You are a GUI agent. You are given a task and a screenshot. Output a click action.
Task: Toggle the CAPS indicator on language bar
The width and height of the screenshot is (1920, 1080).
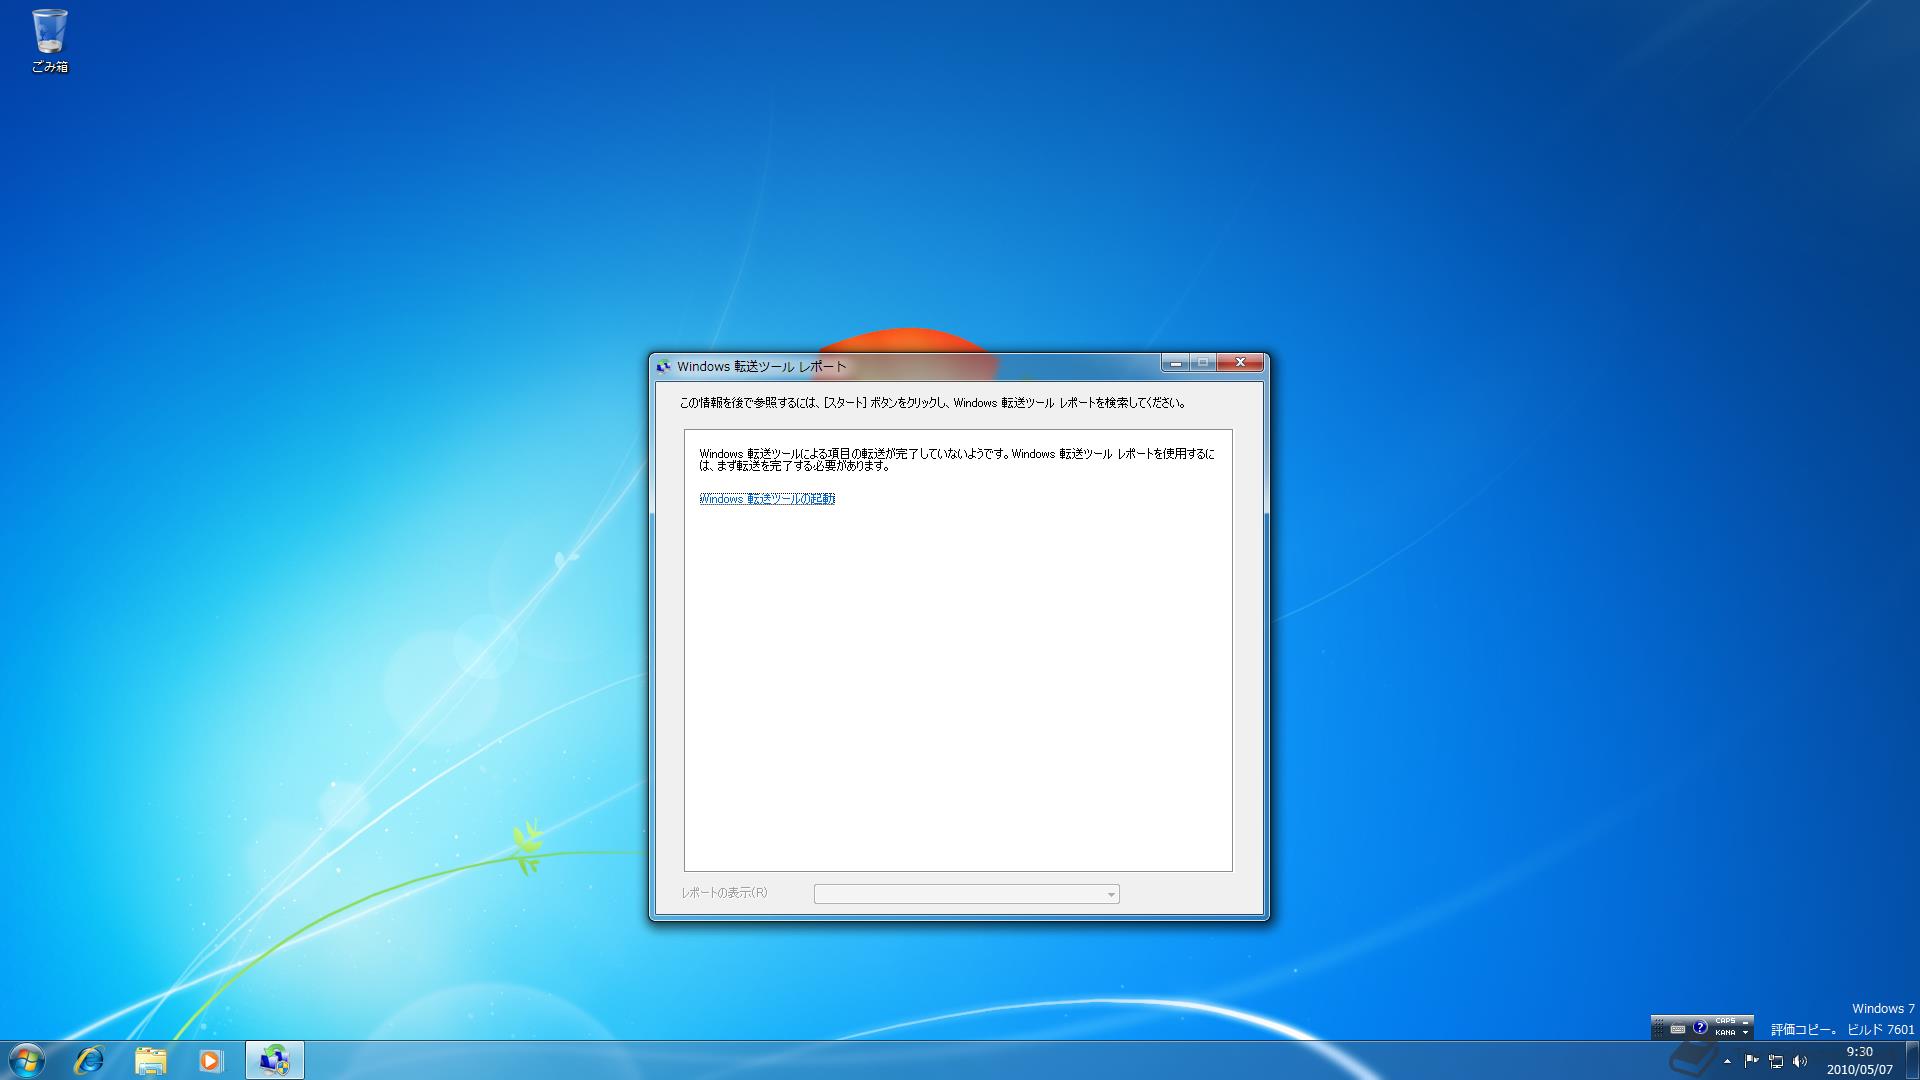(1725, 1021)
